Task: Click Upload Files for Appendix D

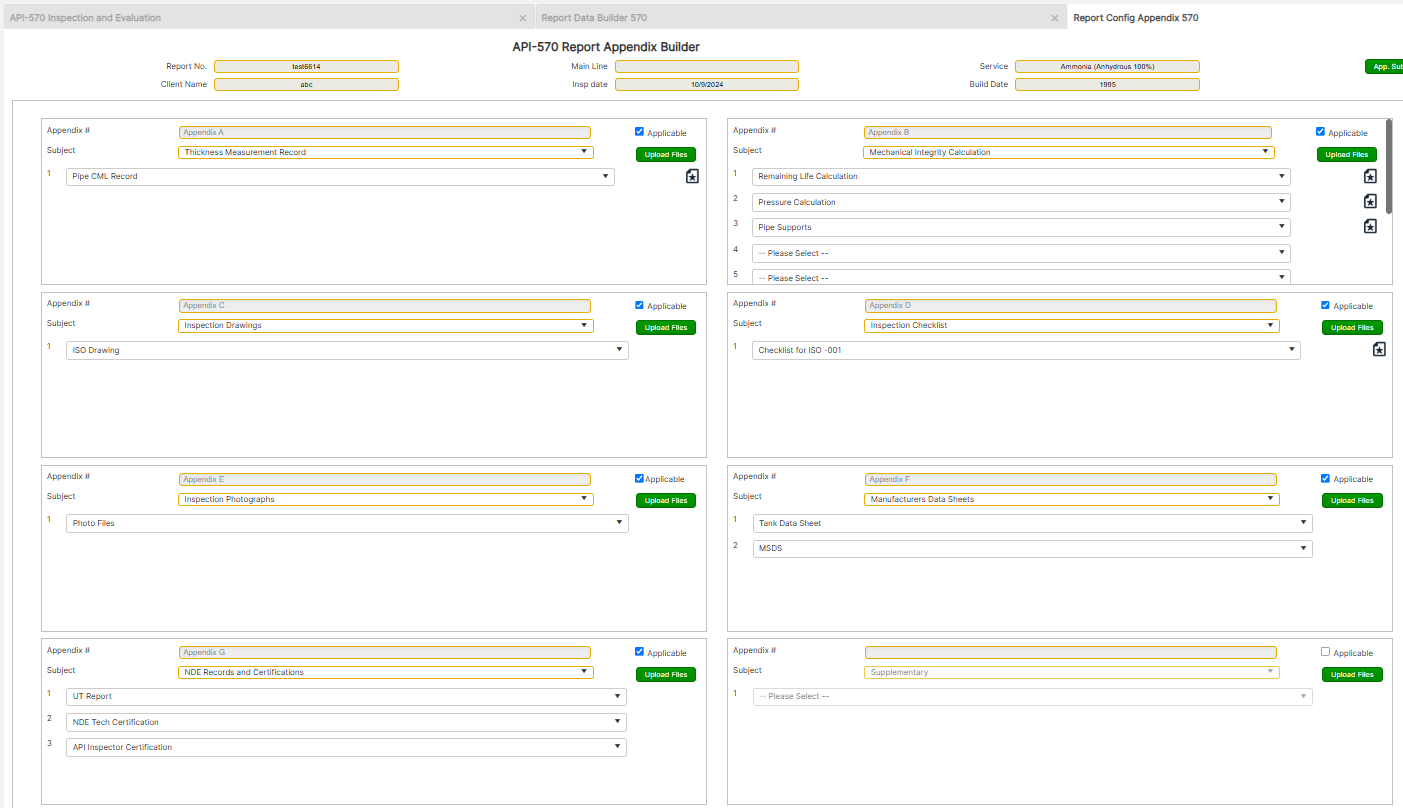Action: coord(1352,327)
